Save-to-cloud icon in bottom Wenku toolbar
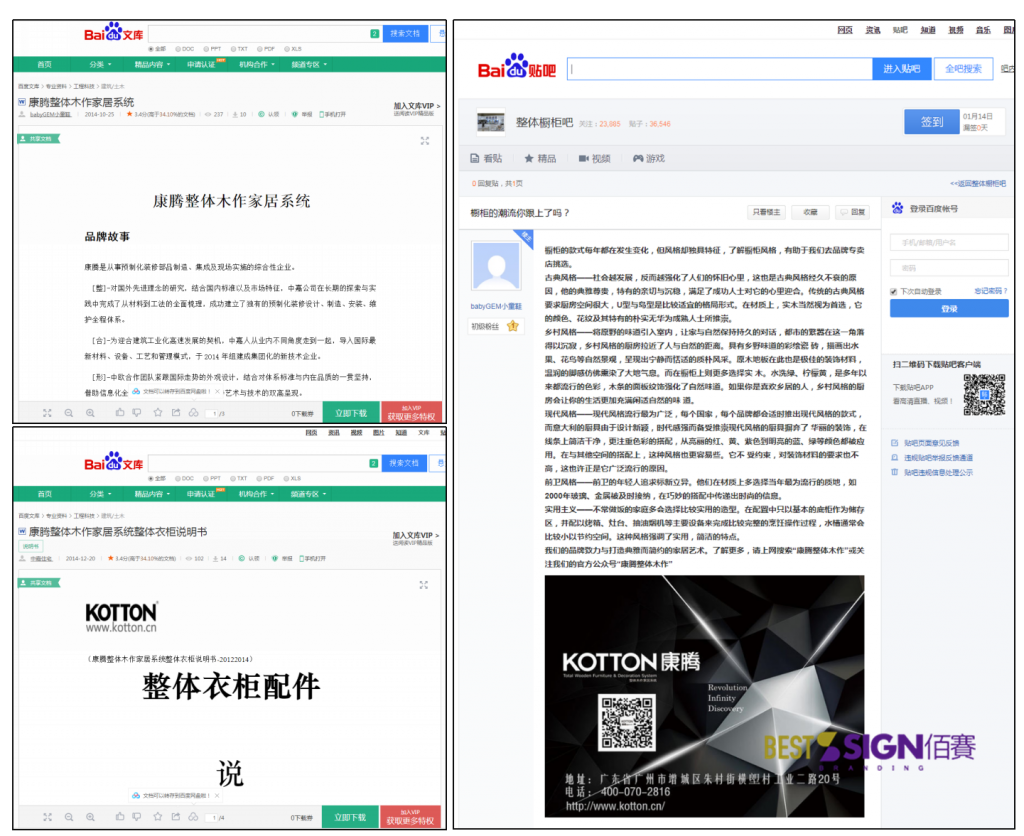1024x836 pixels. tap(194, 816)
